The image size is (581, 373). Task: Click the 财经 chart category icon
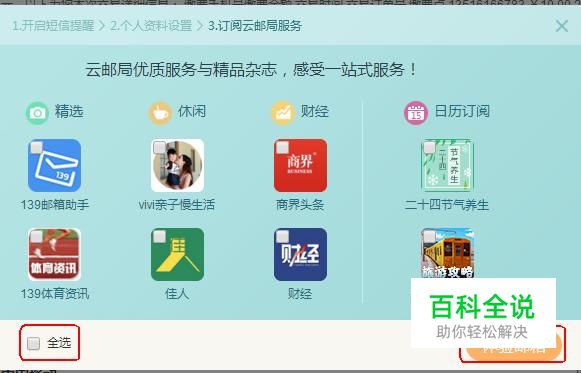283,113
